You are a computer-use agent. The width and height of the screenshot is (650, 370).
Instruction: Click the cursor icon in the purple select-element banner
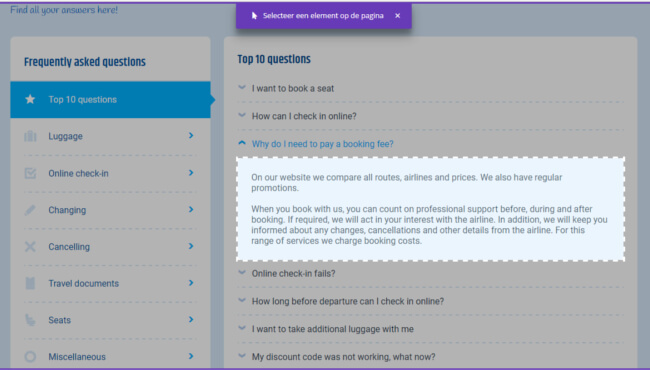click(254, 16)
